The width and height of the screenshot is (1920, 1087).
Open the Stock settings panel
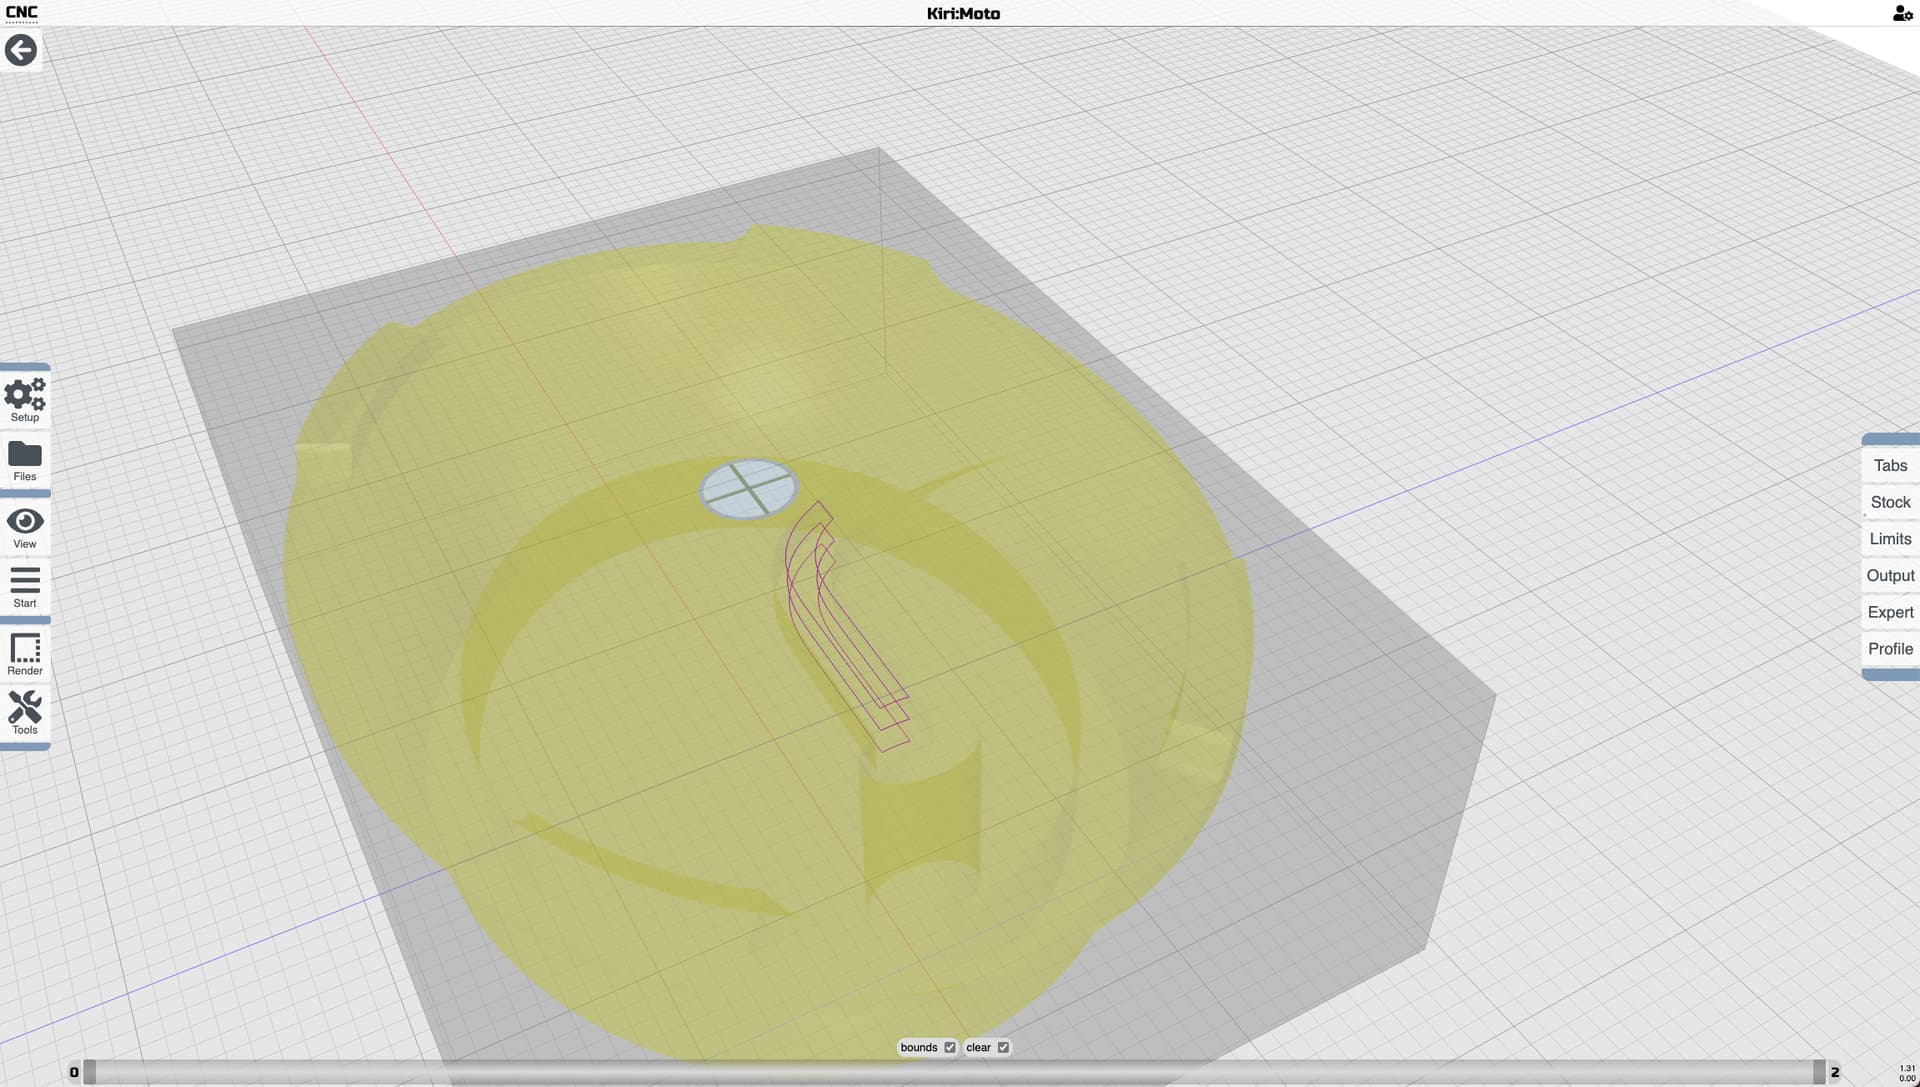coord(1890,502)
